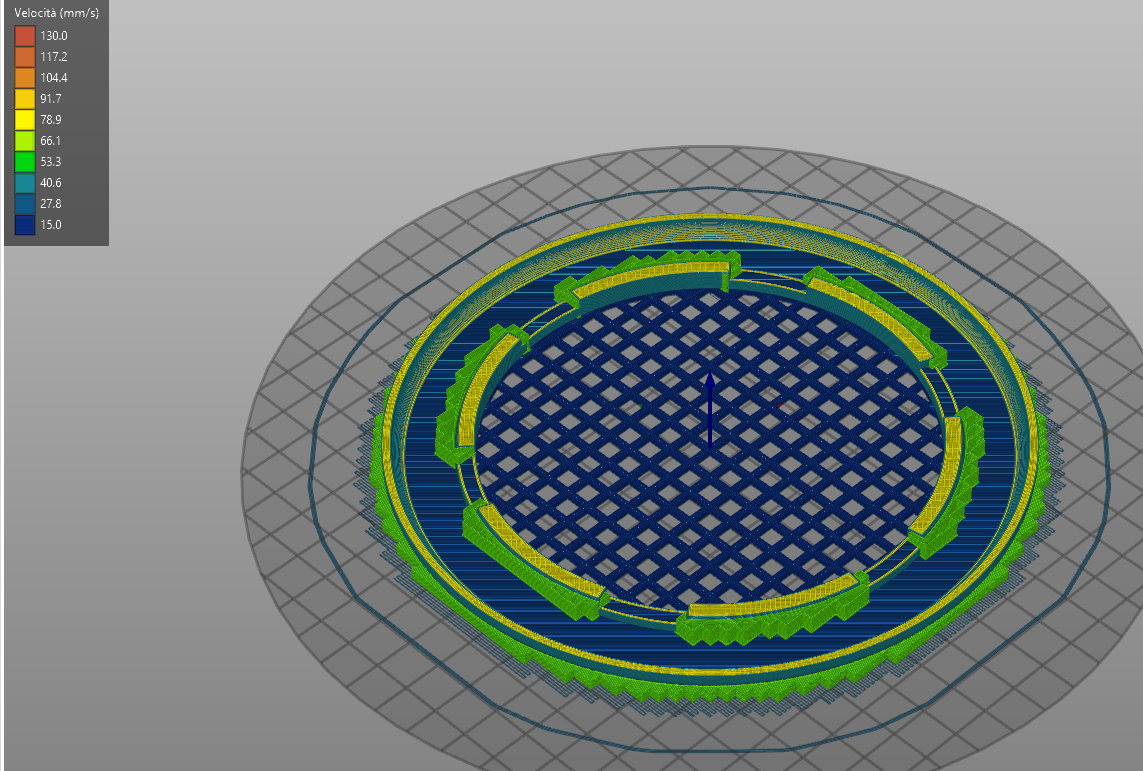Click the 15.0 dark blue legend swatch
1143x771 pixels.
point(25,224)
